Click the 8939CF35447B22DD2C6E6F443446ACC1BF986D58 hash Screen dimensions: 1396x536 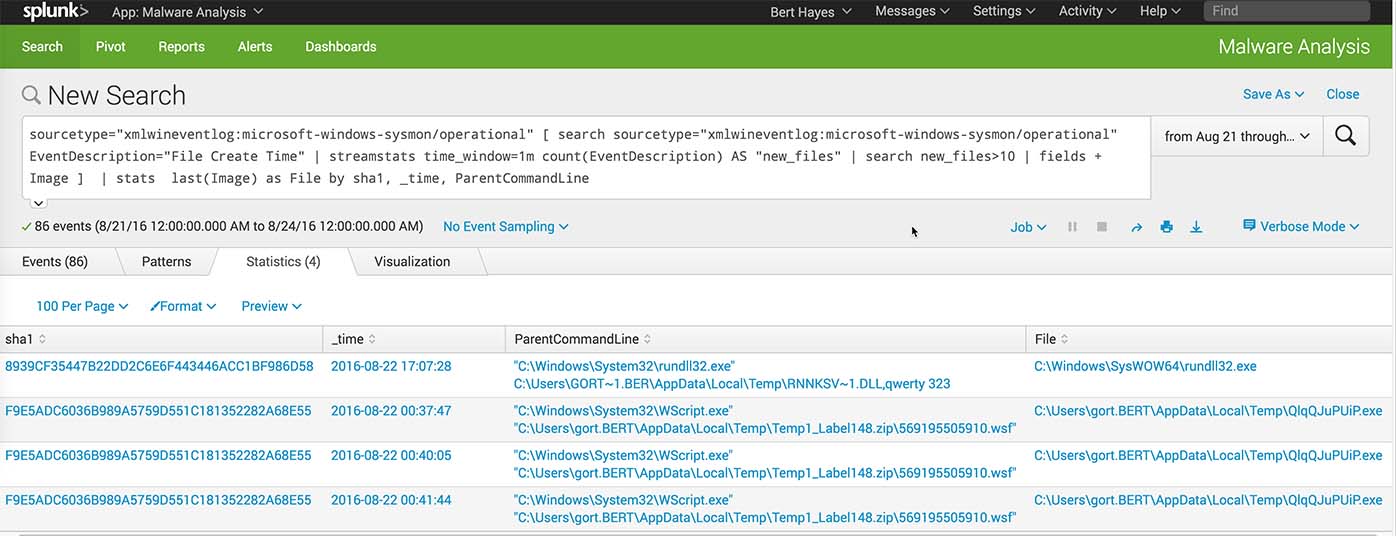pos(159,366)
